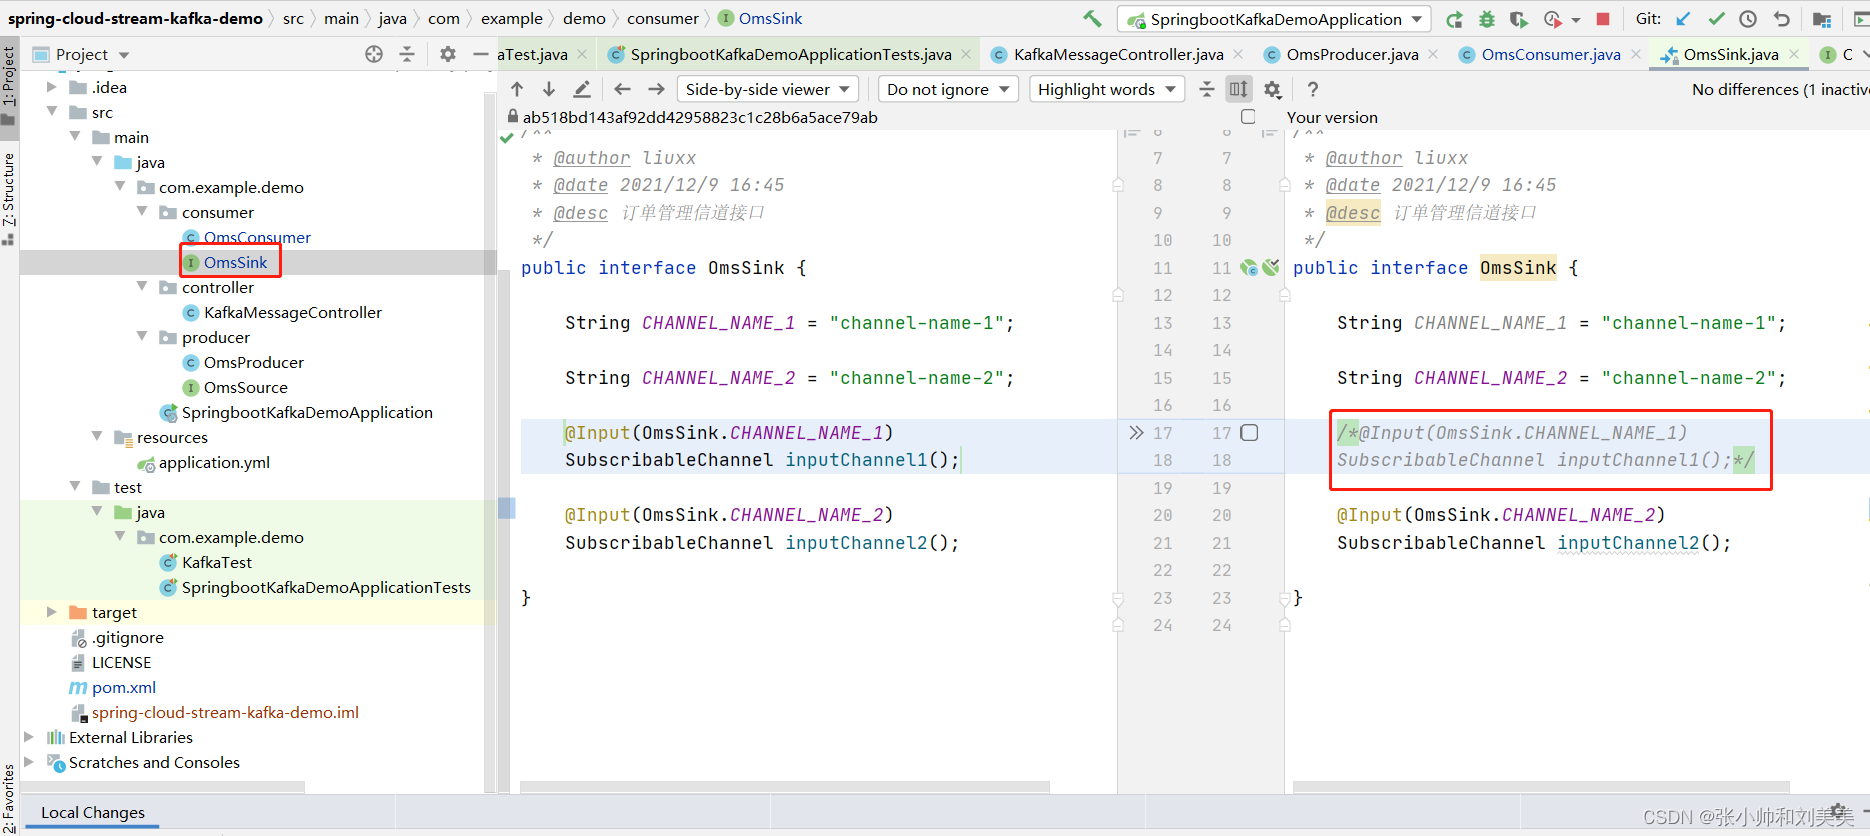Open diff help question mark

1313,89
